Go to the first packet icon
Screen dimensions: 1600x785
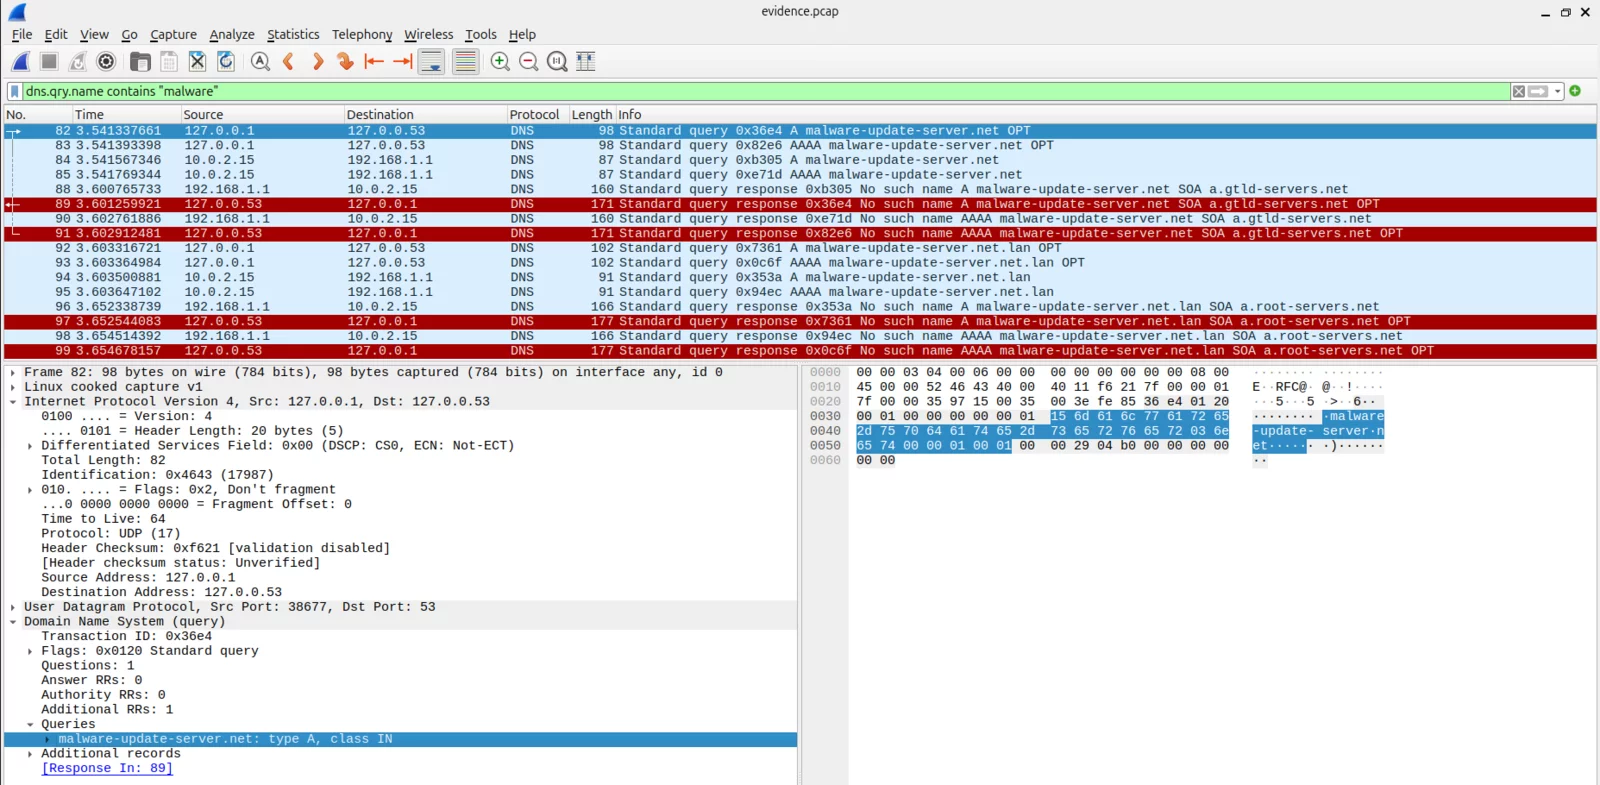tap(374, 62)
